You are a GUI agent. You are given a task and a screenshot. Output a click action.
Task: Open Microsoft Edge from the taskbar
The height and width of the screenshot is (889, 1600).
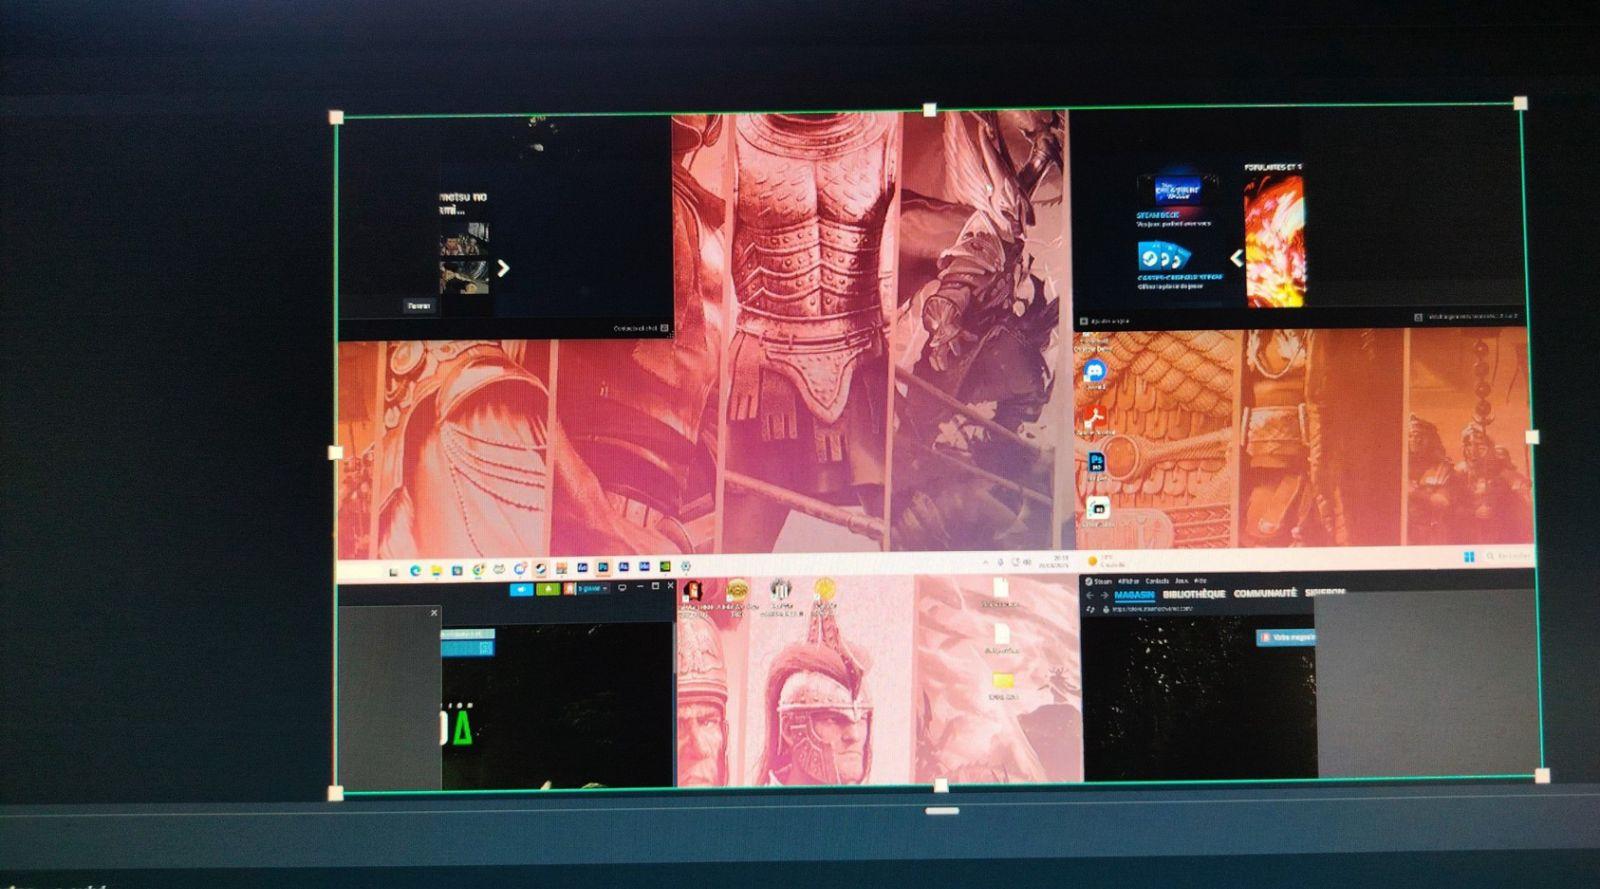tap(415, 571)
